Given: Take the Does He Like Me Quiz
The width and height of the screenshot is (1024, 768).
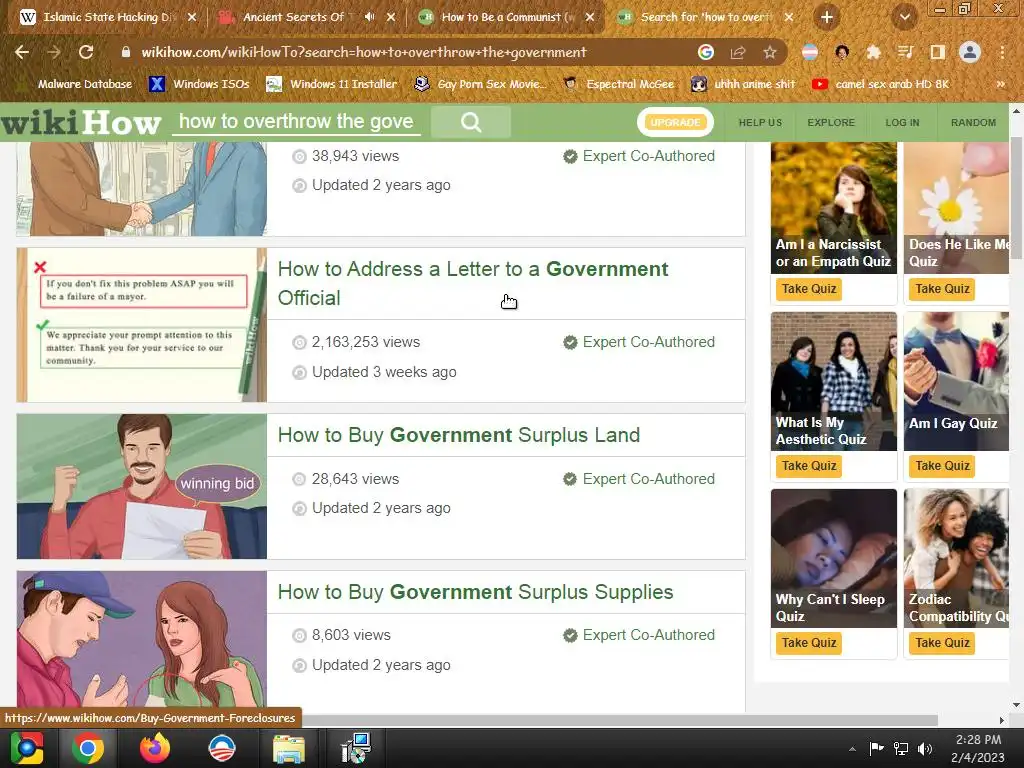Looking at the screenshot, I should point(942,289).
